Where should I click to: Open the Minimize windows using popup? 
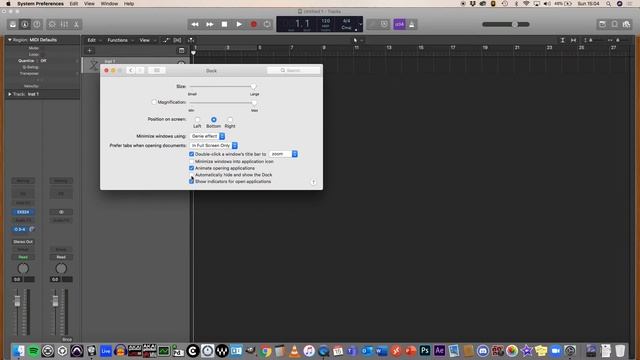[207, 136]
